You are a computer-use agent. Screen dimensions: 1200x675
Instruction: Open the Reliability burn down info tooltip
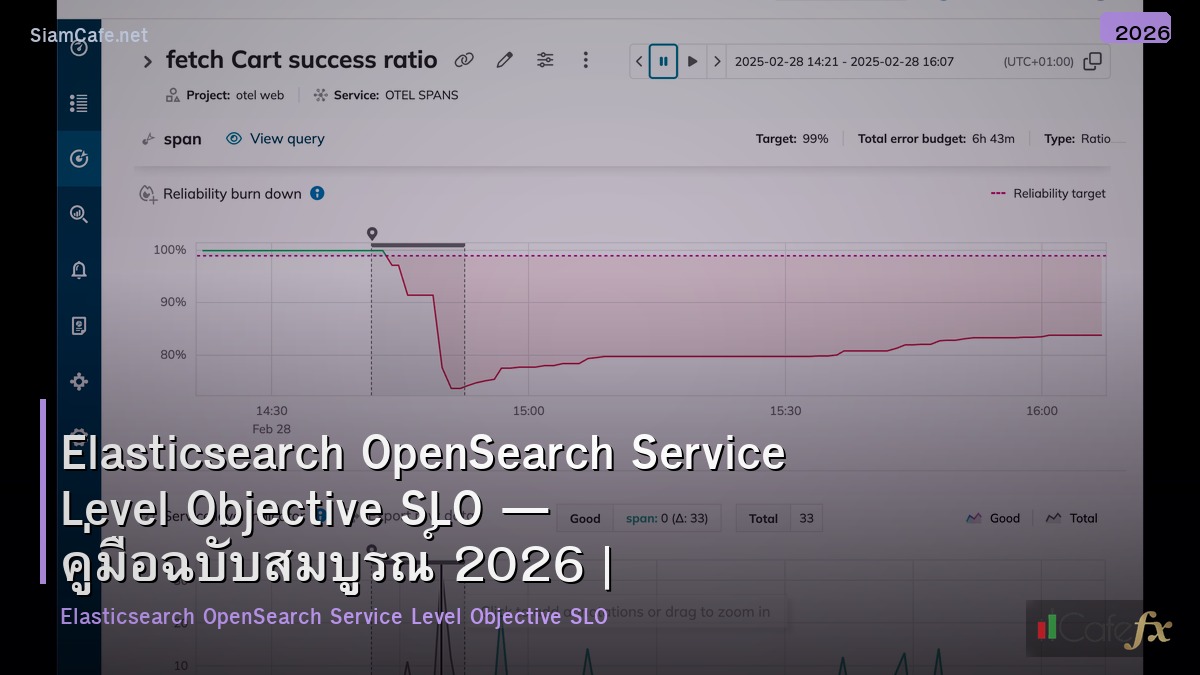(316, 193)
